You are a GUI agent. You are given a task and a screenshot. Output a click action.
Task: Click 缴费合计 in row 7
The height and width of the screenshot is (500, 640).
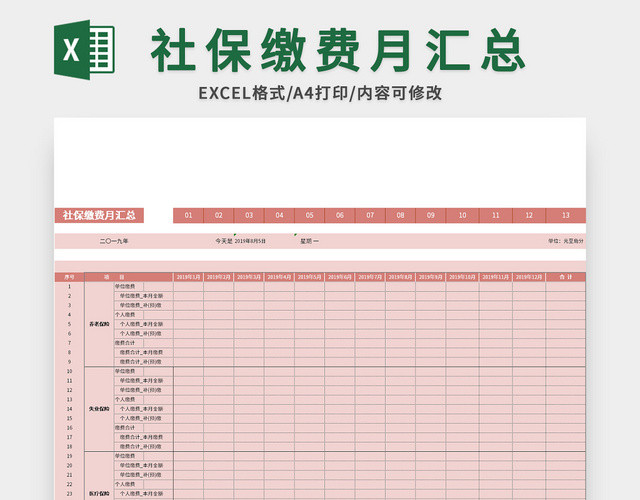click(125, 343)
